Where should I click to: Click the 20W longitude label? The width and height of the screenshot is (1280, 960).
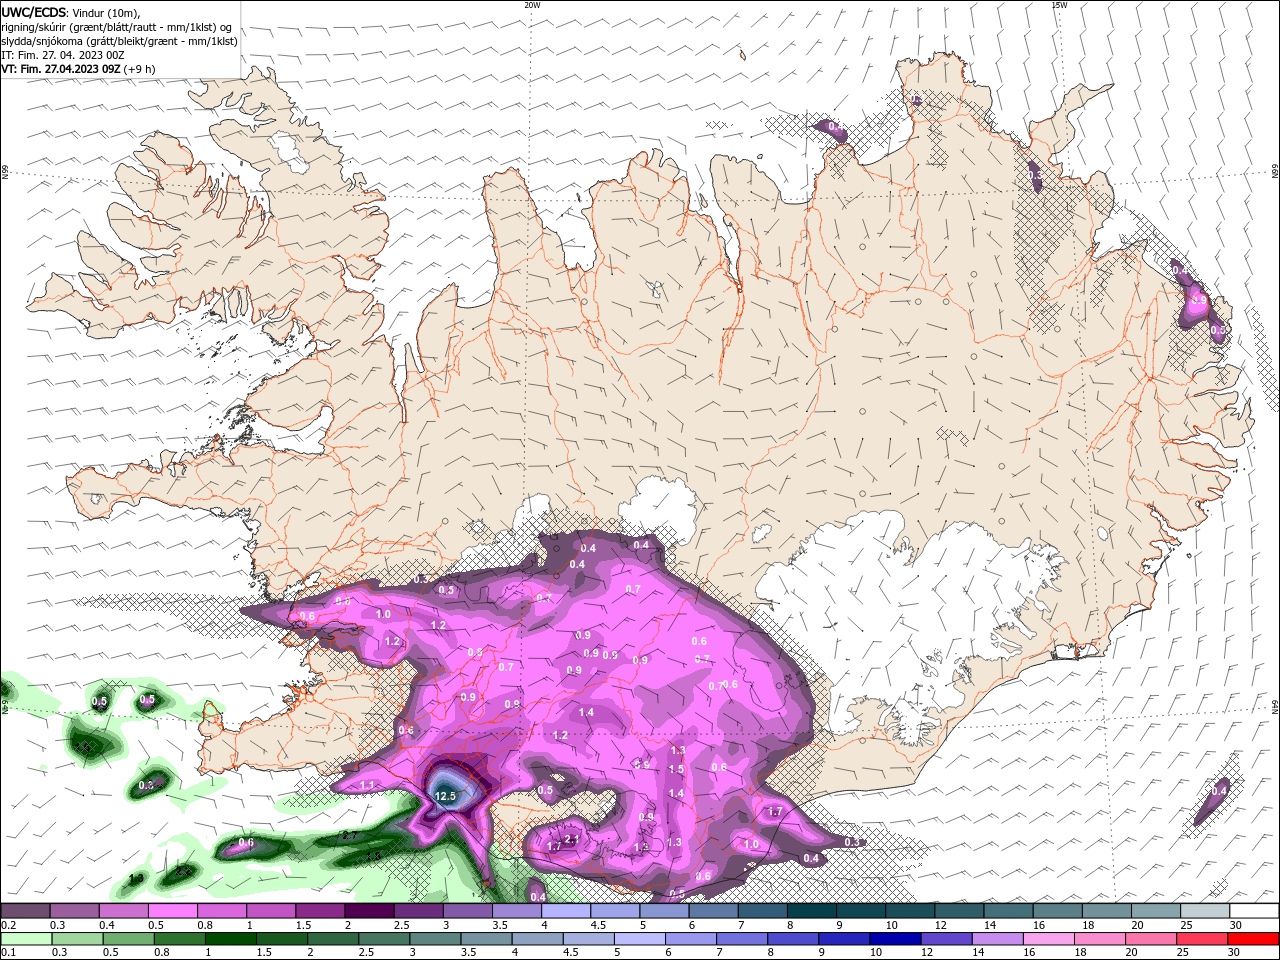[x=532, y=5]
